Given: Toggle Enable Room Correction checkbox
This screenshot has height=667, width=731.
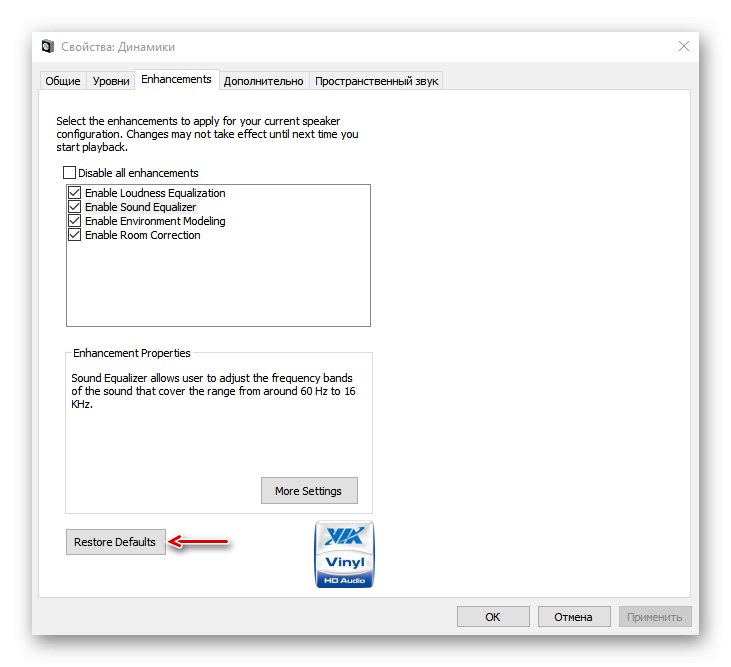Looking at the screenshot, I should (75, 234).
